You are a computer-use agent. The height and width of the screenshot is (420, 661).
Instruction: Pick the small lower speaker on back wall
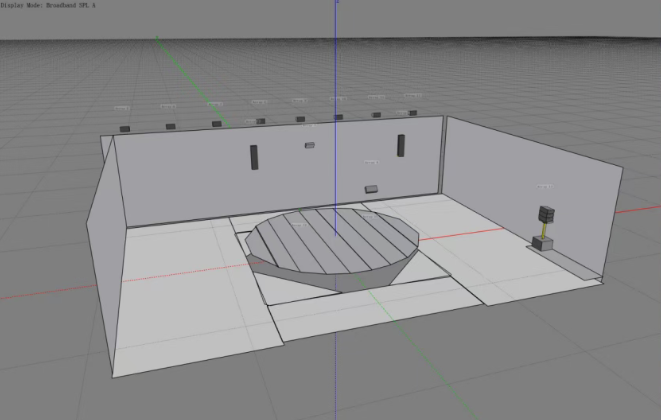click(x=371, y=188)
